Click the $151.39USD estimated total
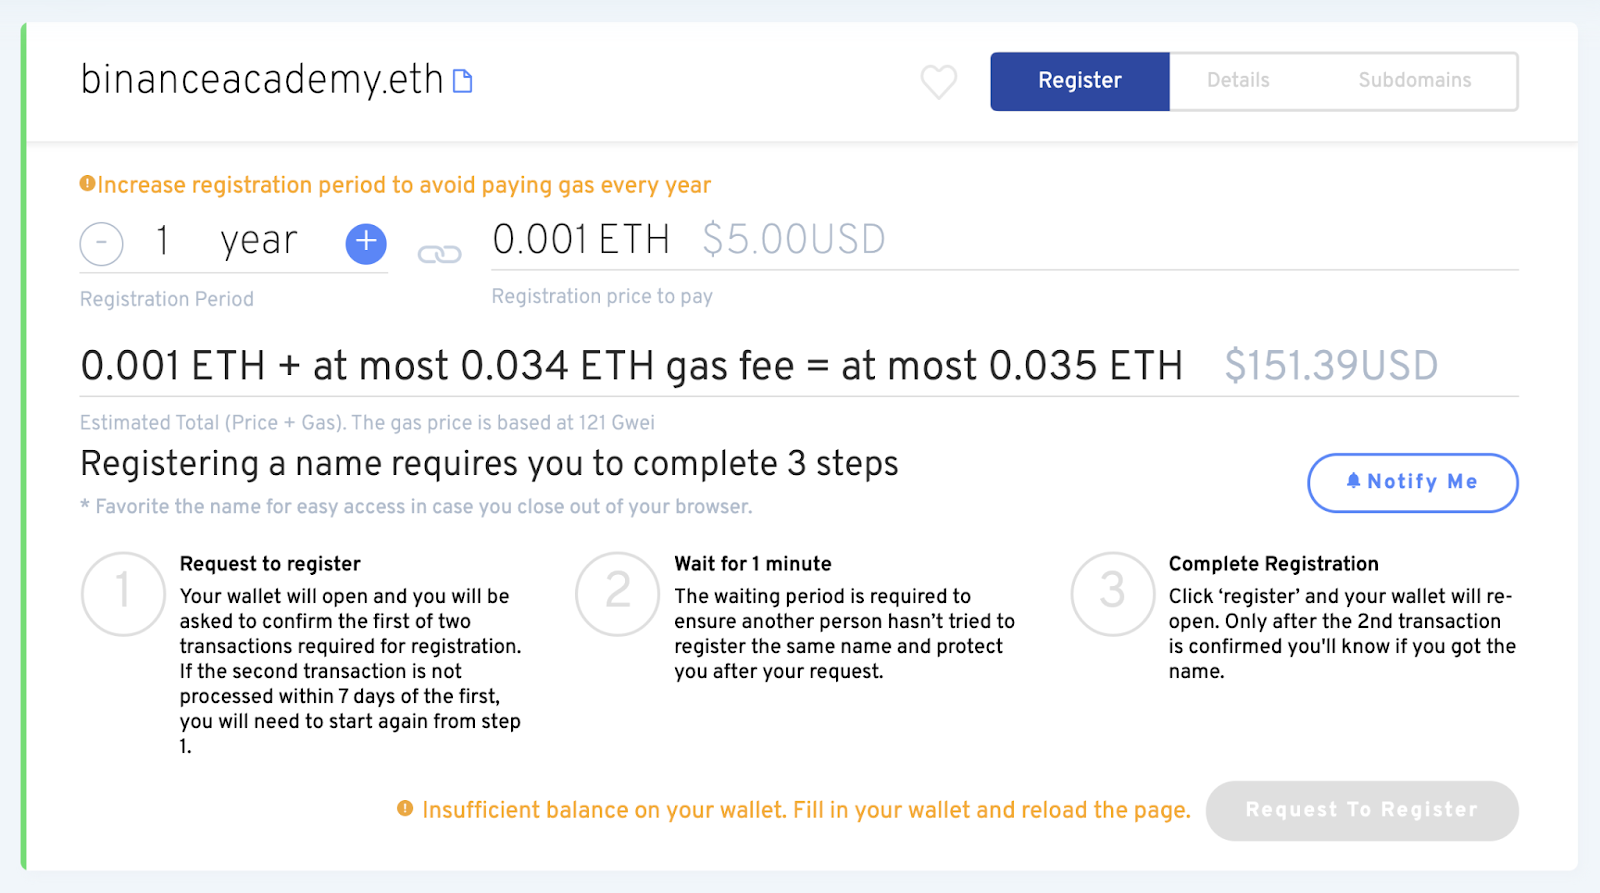 point(1331,366)
